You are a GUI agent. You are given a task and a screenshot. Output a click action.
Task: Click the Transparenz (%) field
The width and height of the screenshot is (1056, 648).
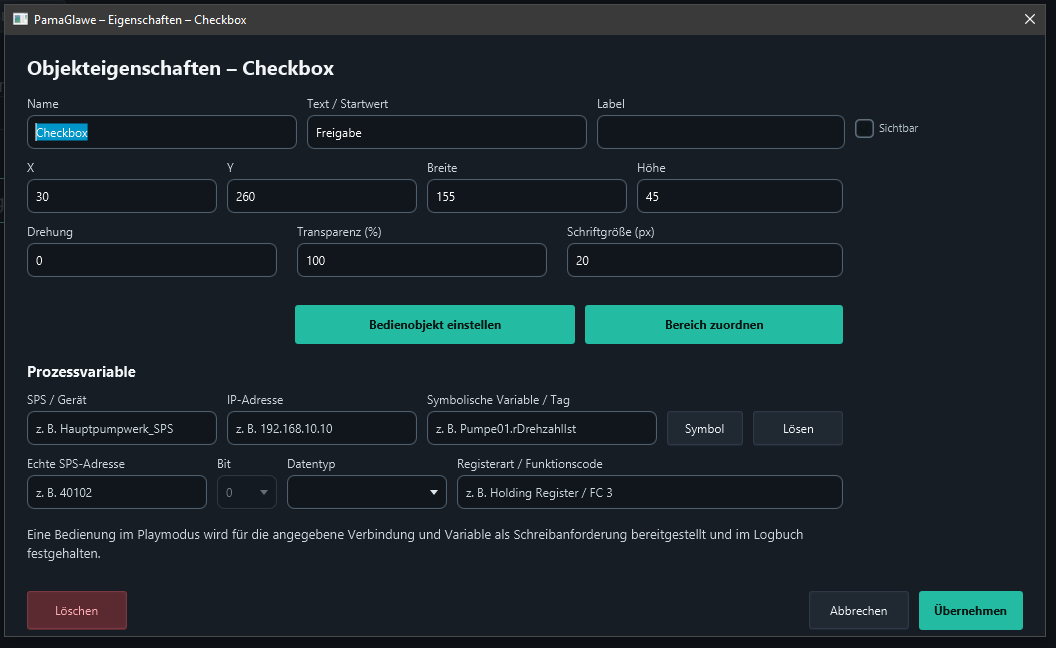422,260
